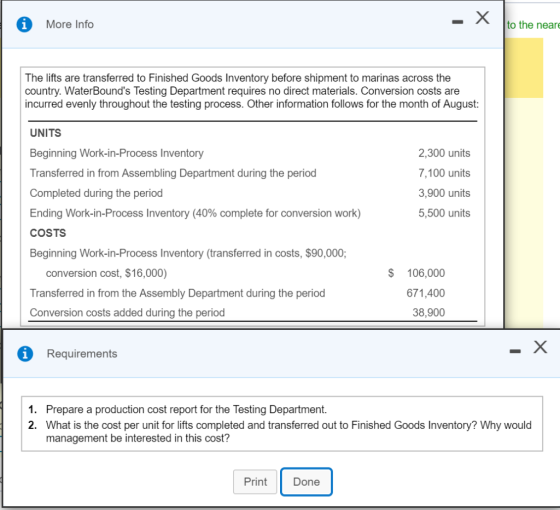Click requirement 1 production cost report text

tap(186, 409)
